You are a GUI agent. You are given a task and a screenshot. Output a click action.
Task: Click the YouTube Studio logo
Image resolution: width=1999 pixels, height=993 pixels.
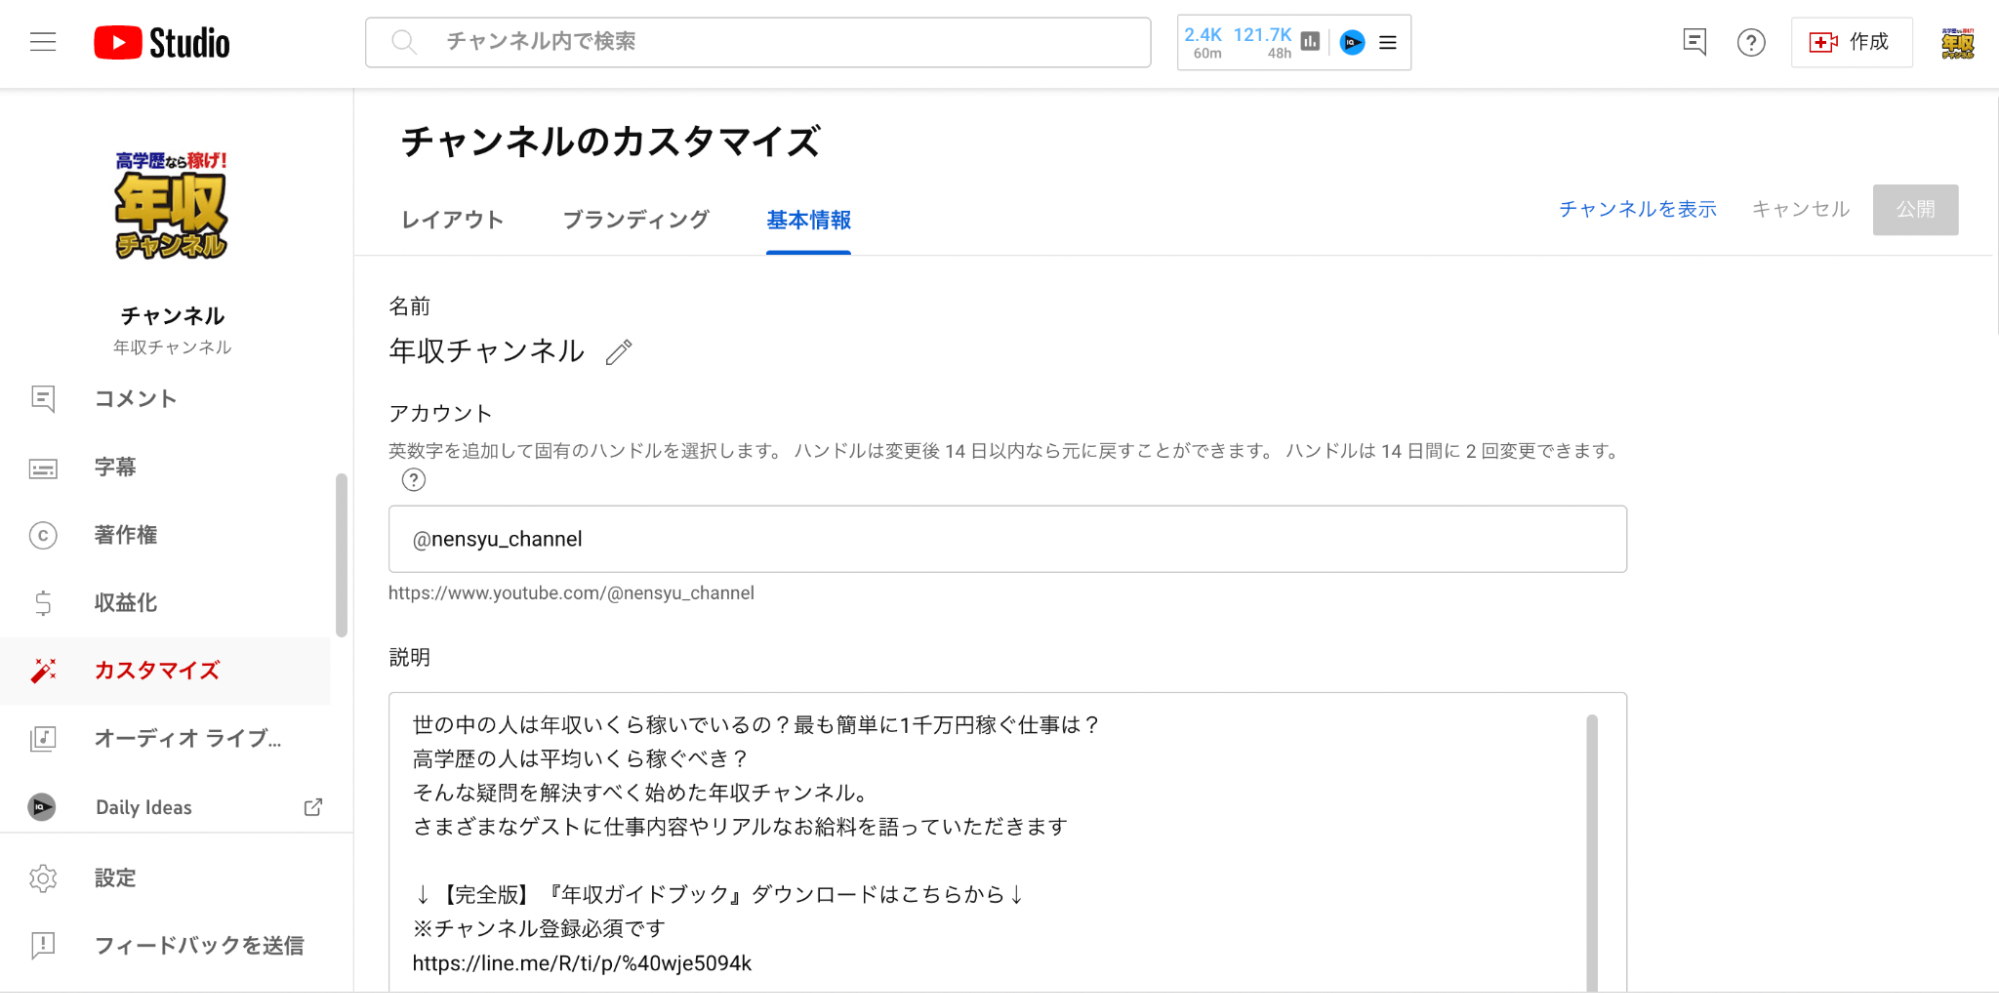162,43
